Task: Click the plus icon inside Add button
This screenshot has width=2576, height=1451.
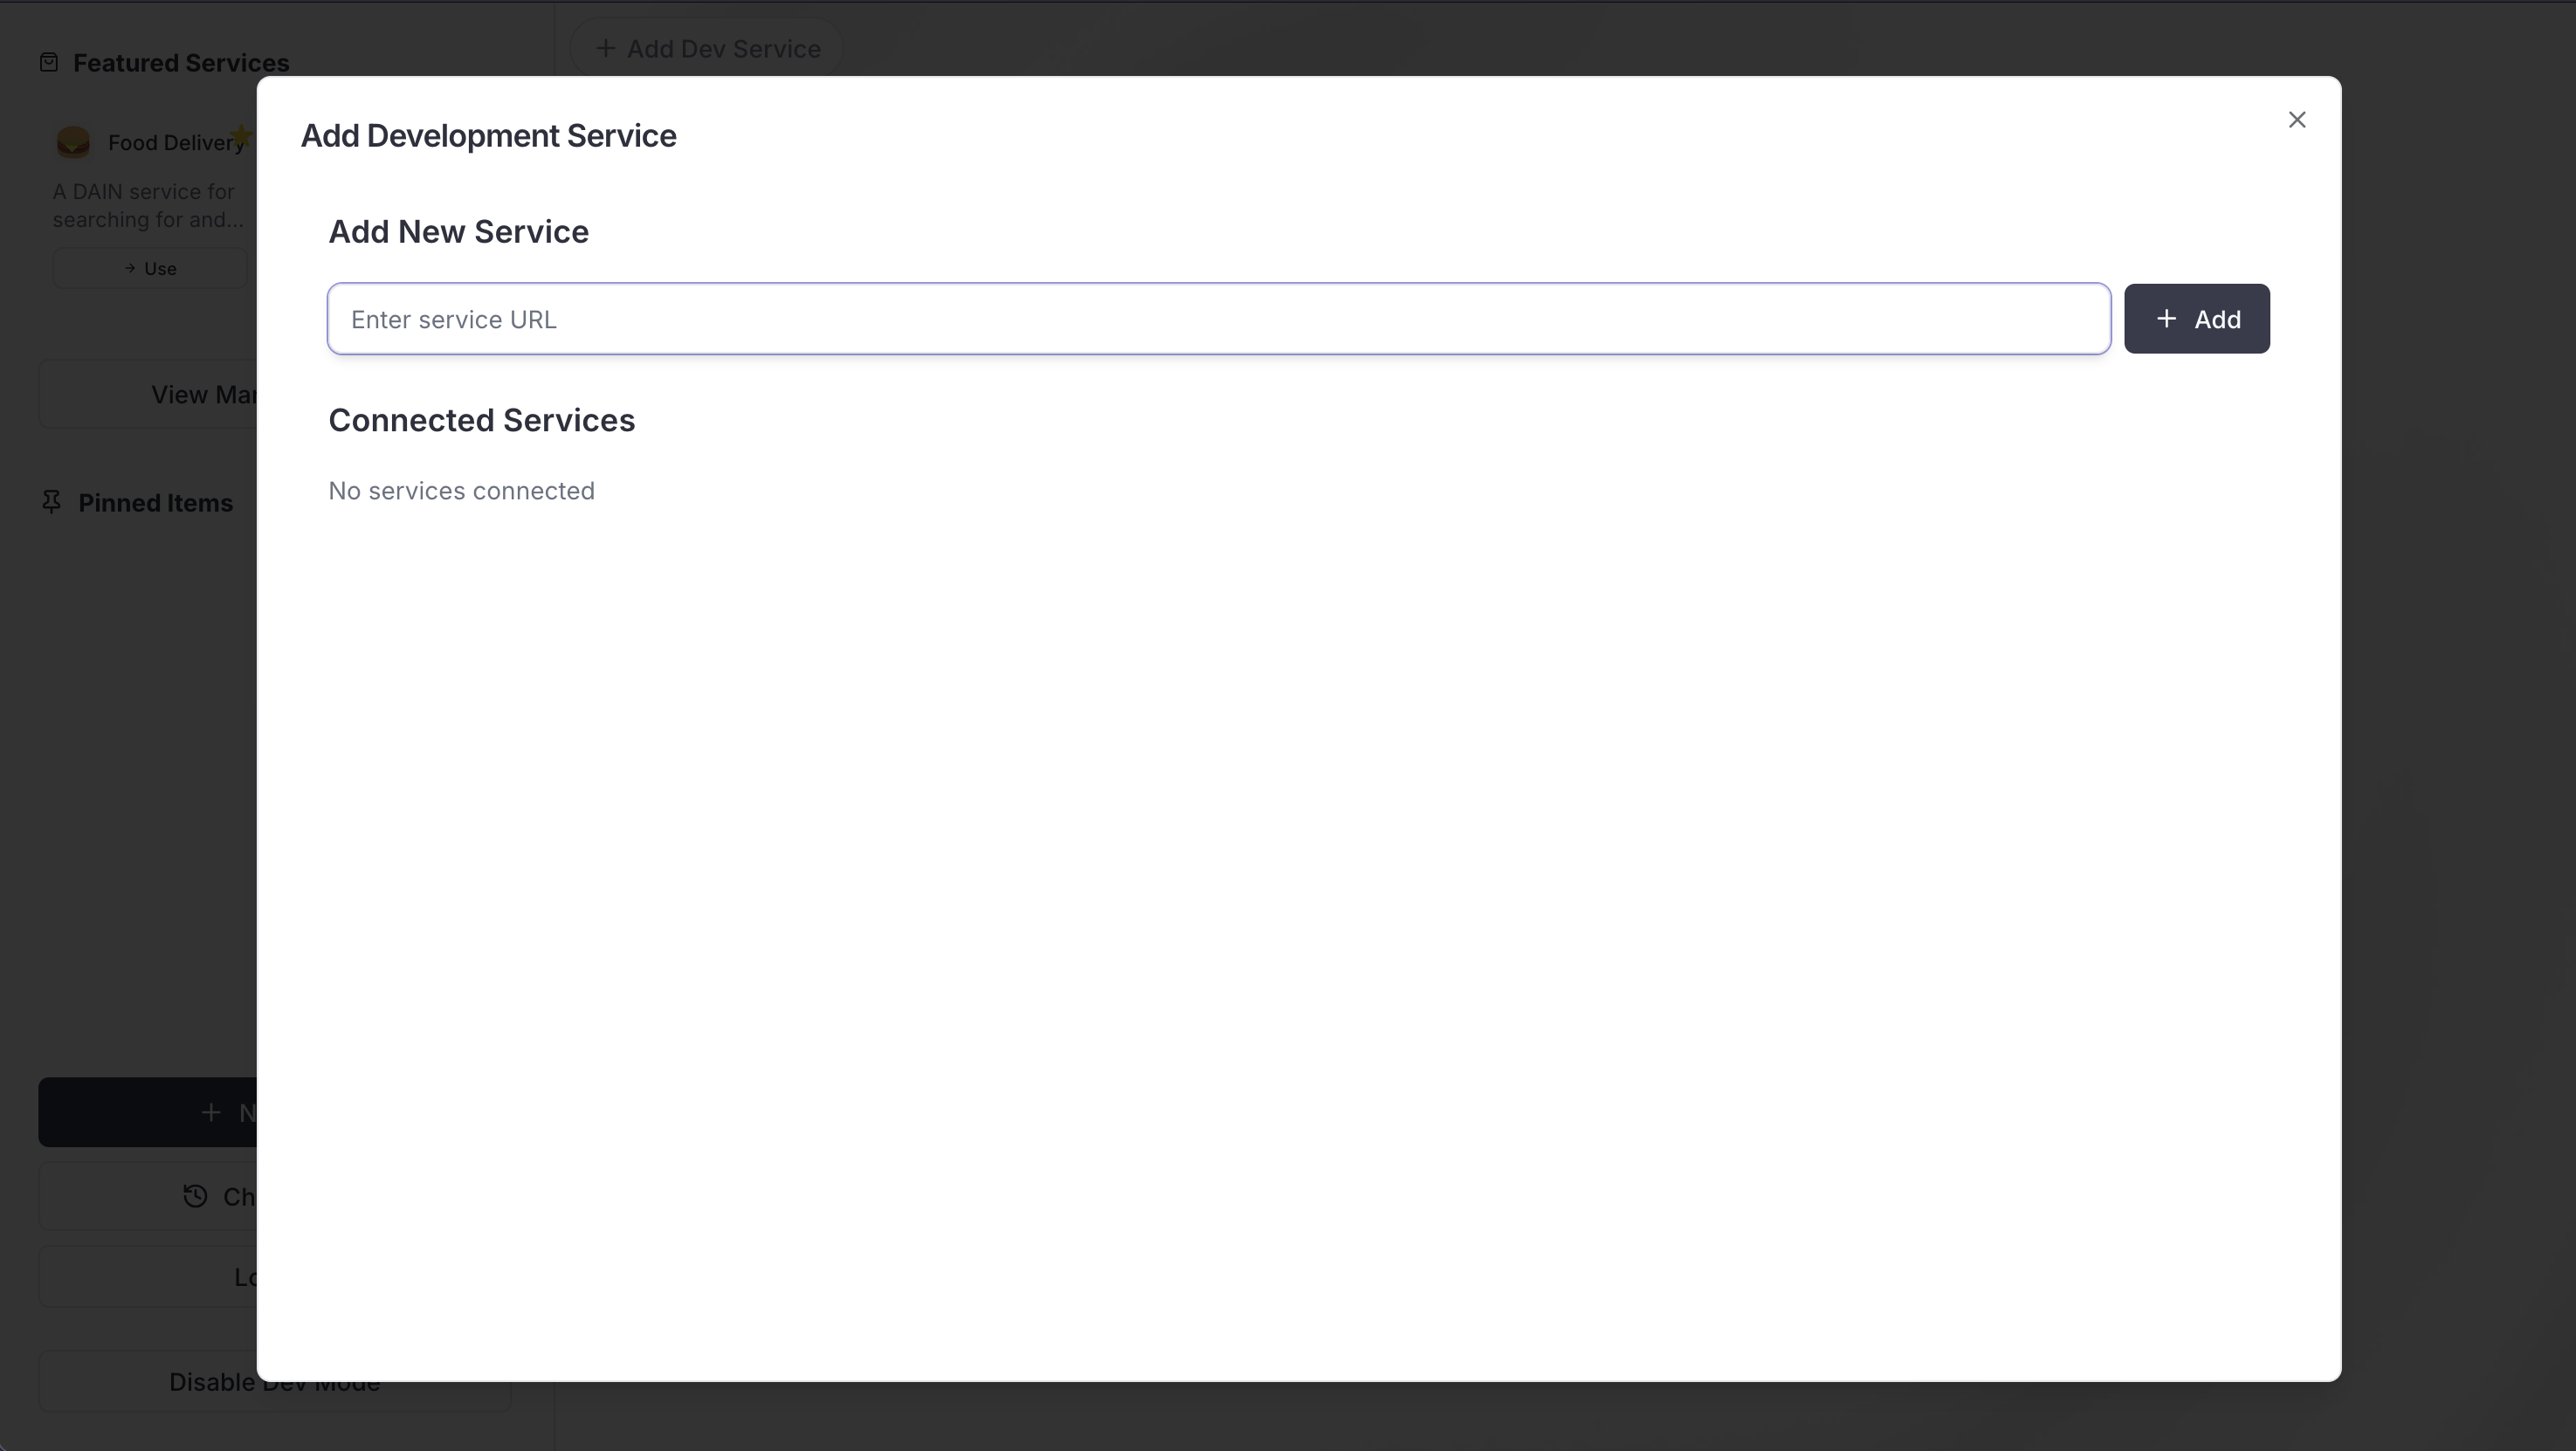Action: tap(2166, 319)
